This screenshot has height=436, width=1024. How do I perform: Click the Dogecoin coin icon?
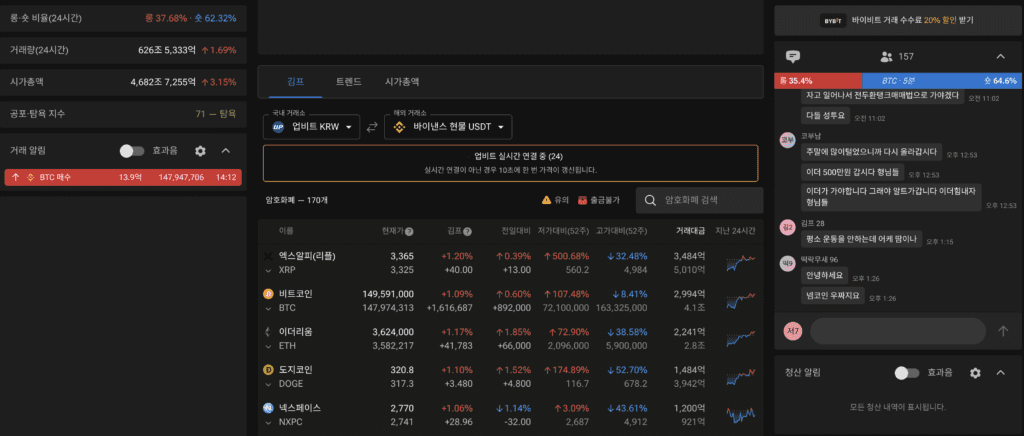[x=268, y=369]
